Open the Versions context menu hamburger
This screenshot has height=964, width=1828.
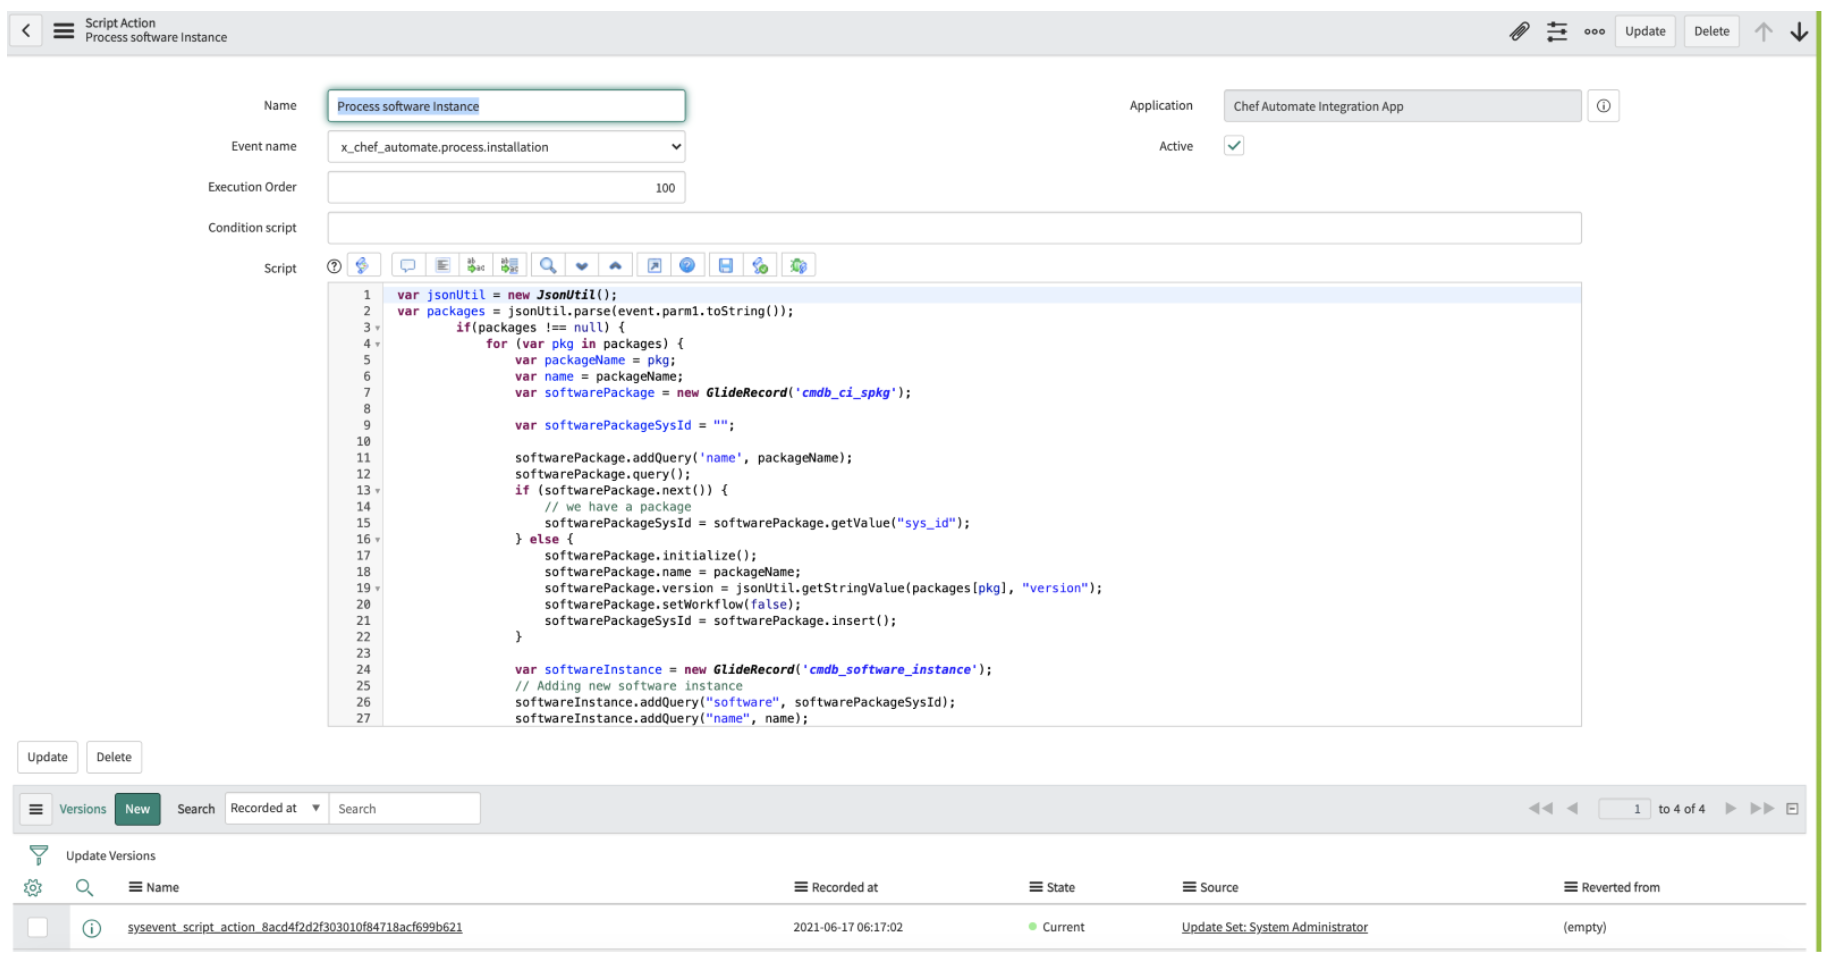36,808
